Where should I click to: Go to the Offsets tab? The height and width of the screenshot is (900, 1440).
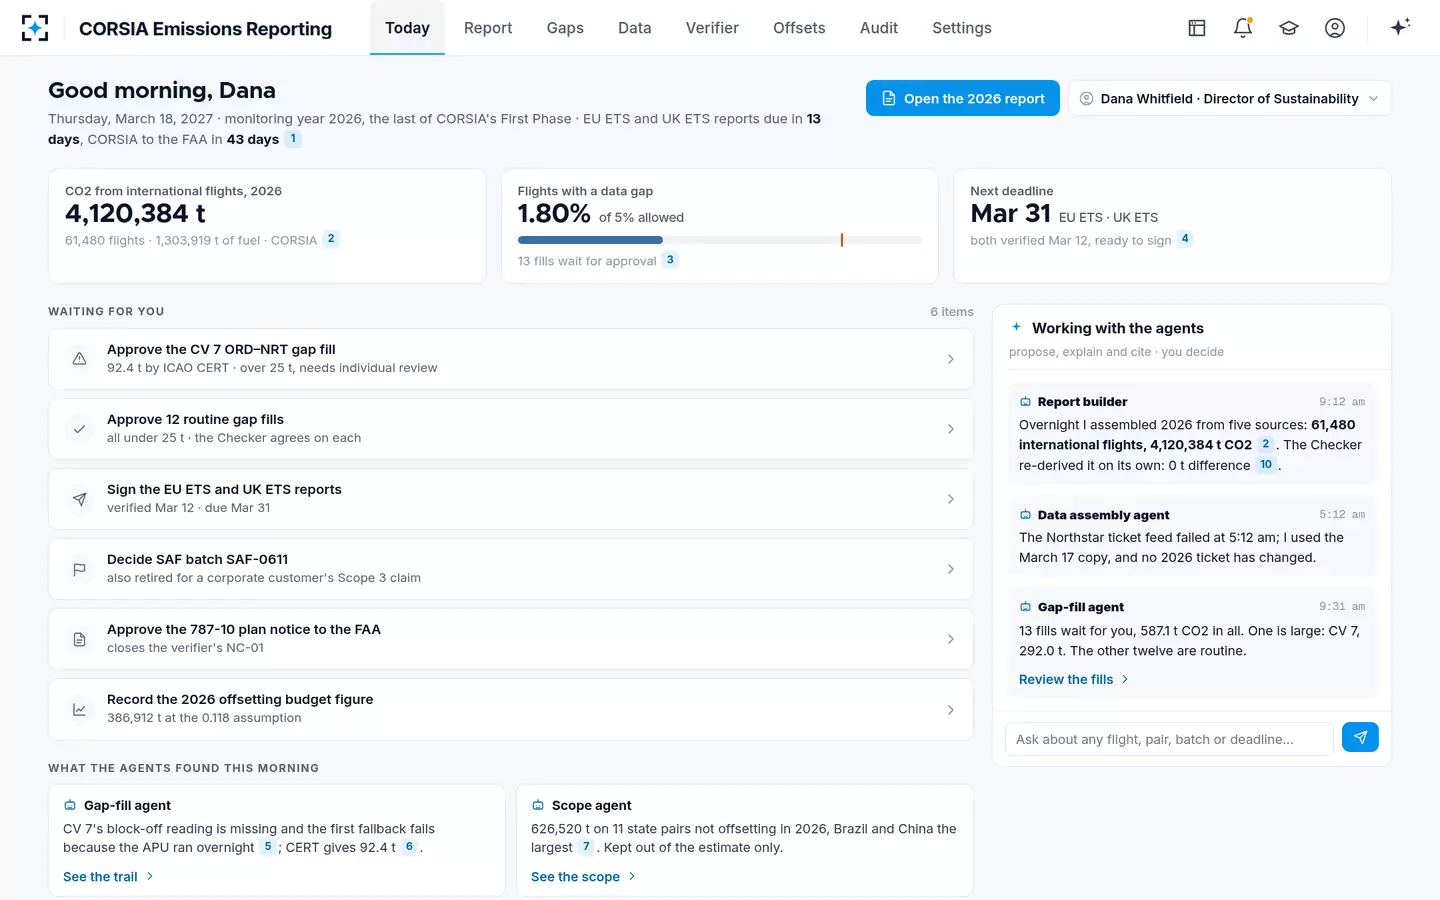pyautogui.click(x=799, y=28)
